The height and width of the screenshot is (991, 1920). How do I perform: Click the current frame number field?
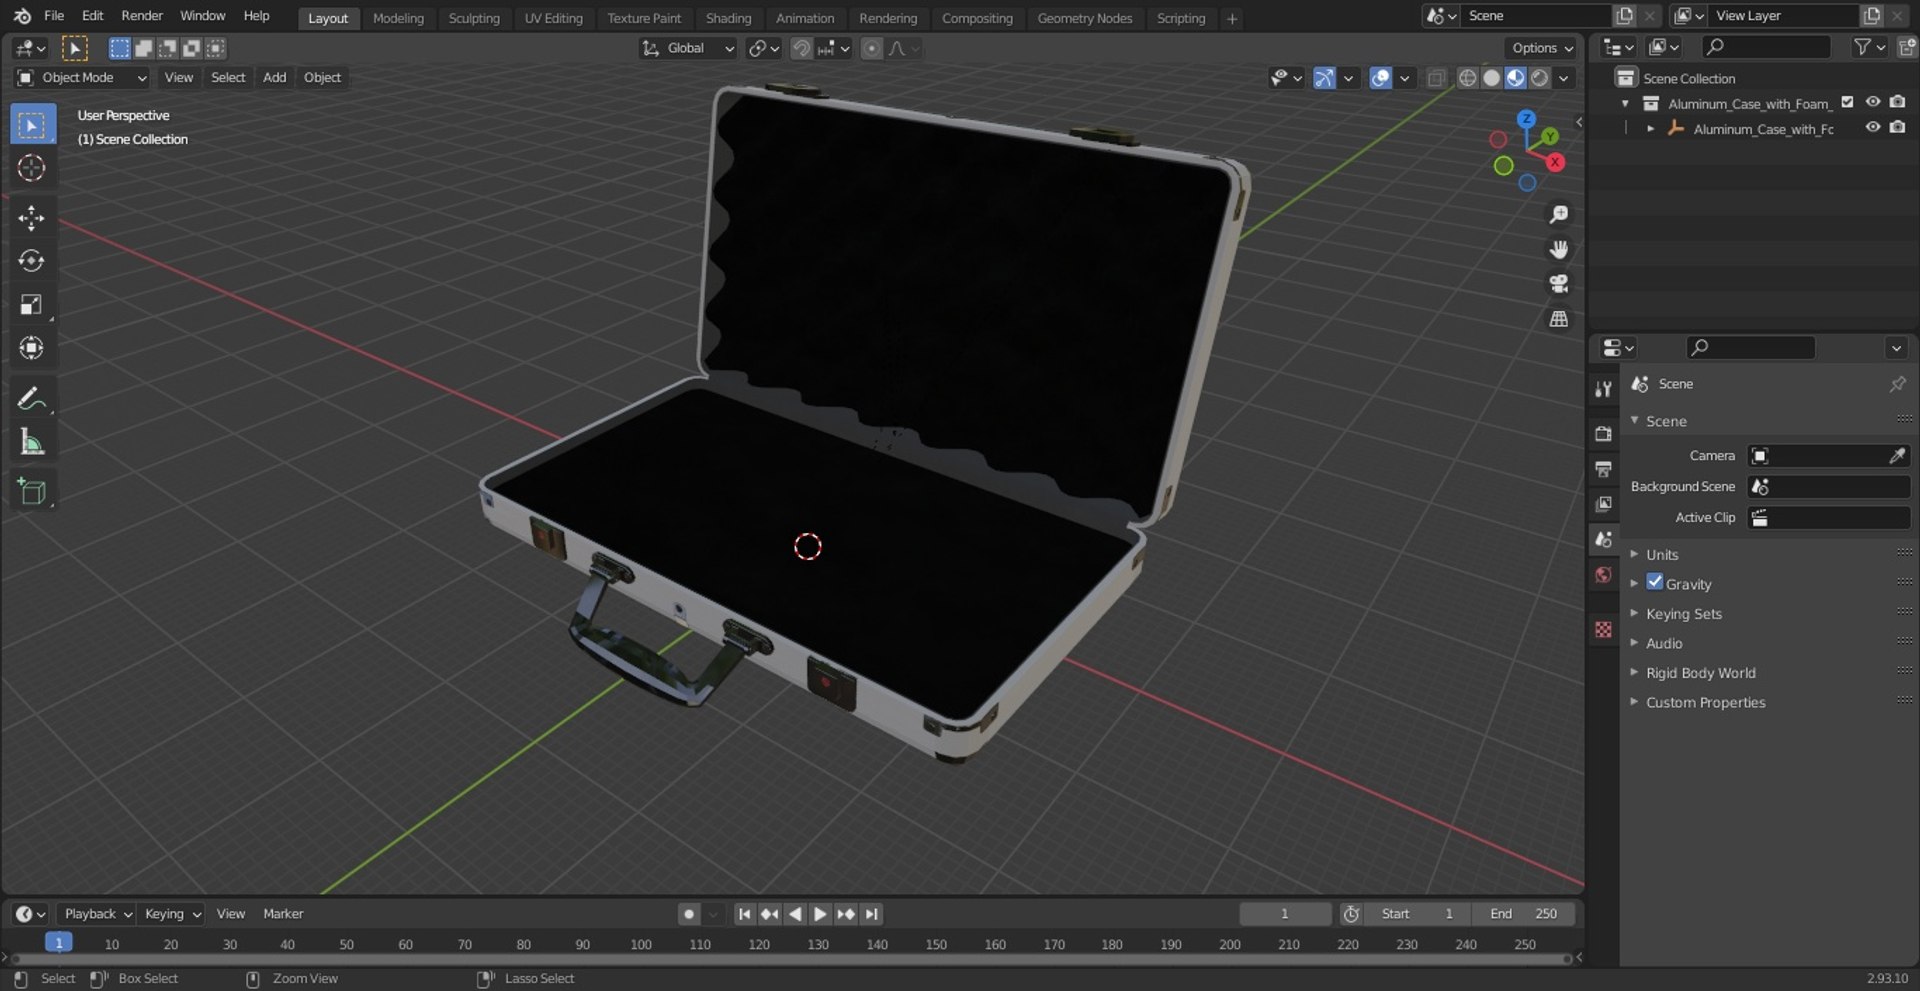tap(1285, 914)
